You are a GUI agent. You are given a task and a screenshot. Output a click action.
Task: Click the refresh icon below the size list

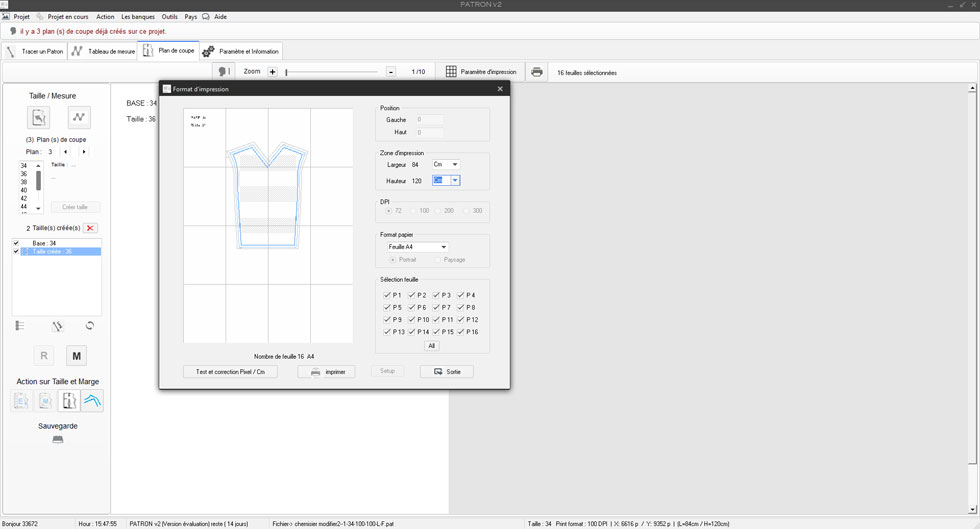coord(90,326)
